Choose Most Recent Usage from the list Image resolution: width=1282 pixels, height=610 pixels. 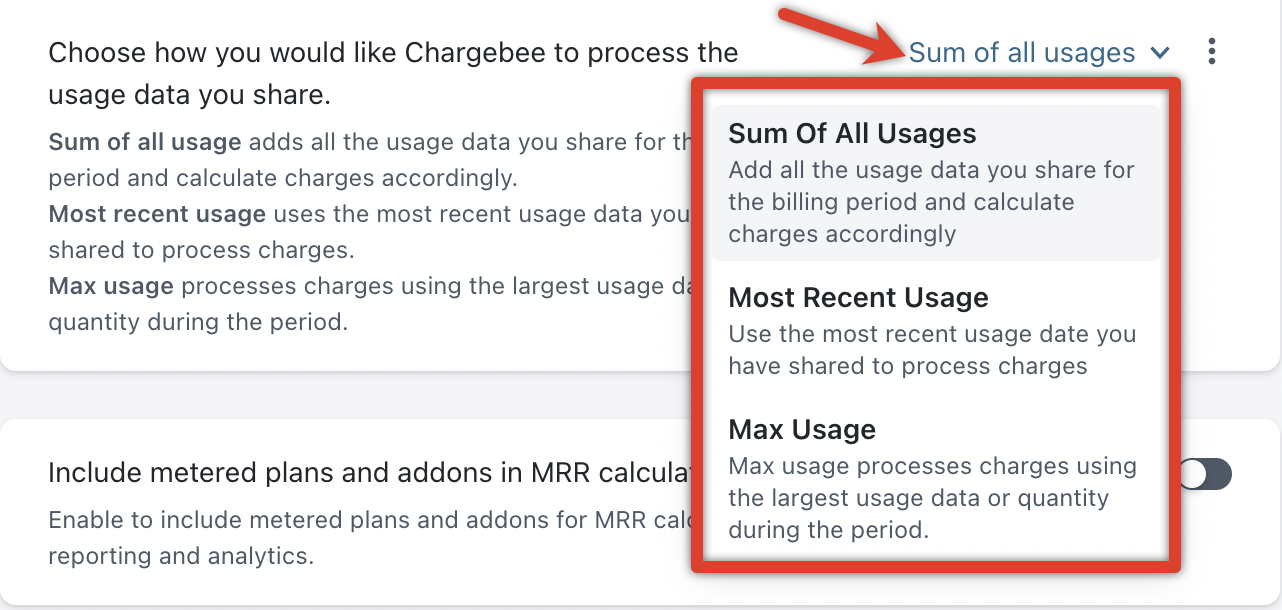[x=858, y=298]
